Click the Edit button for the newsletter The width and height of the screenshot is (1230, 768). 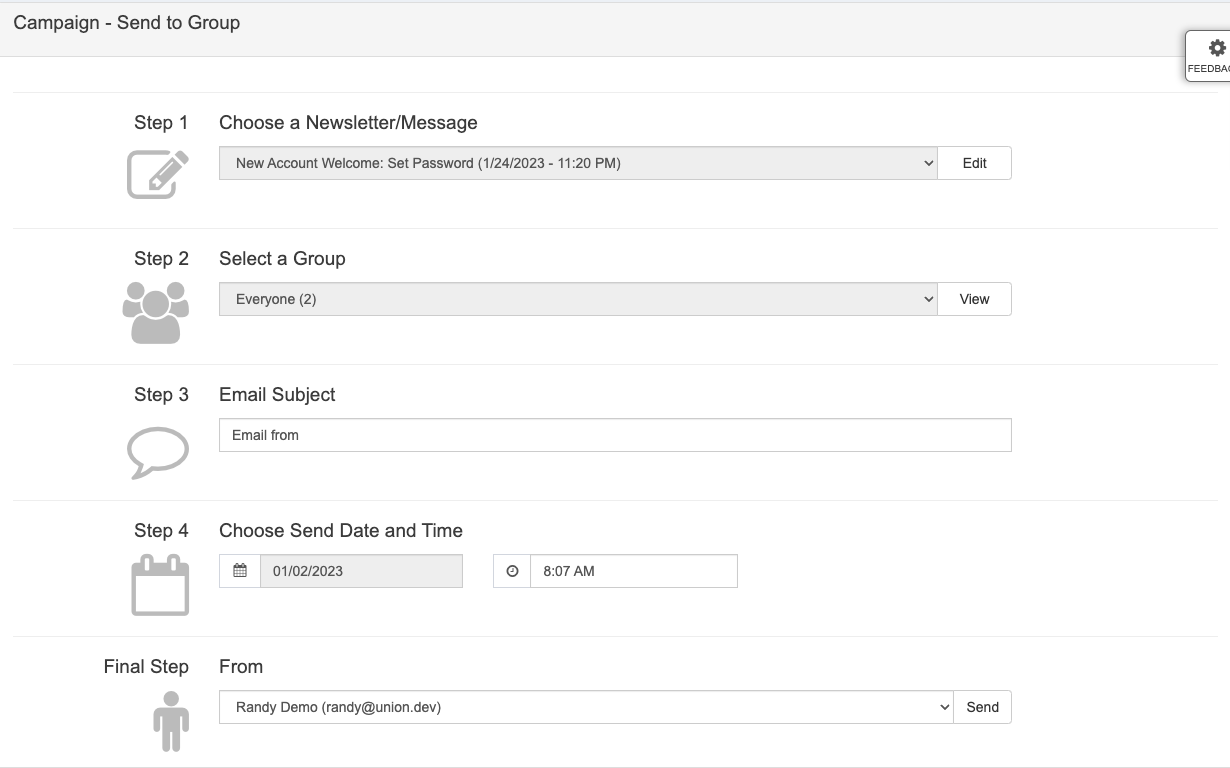[x=974, y=163]
